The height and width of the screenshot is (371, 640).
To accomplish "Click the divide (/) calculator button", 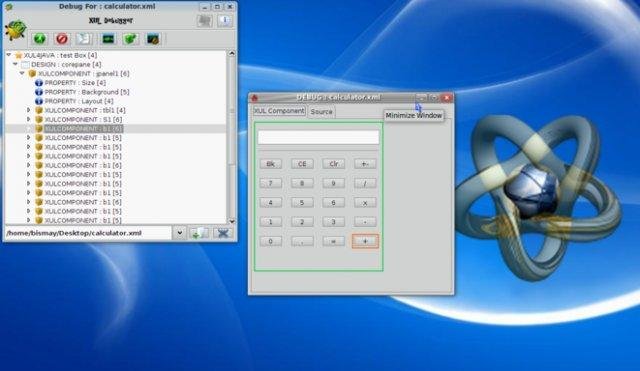I will click(x=365, y=183).
